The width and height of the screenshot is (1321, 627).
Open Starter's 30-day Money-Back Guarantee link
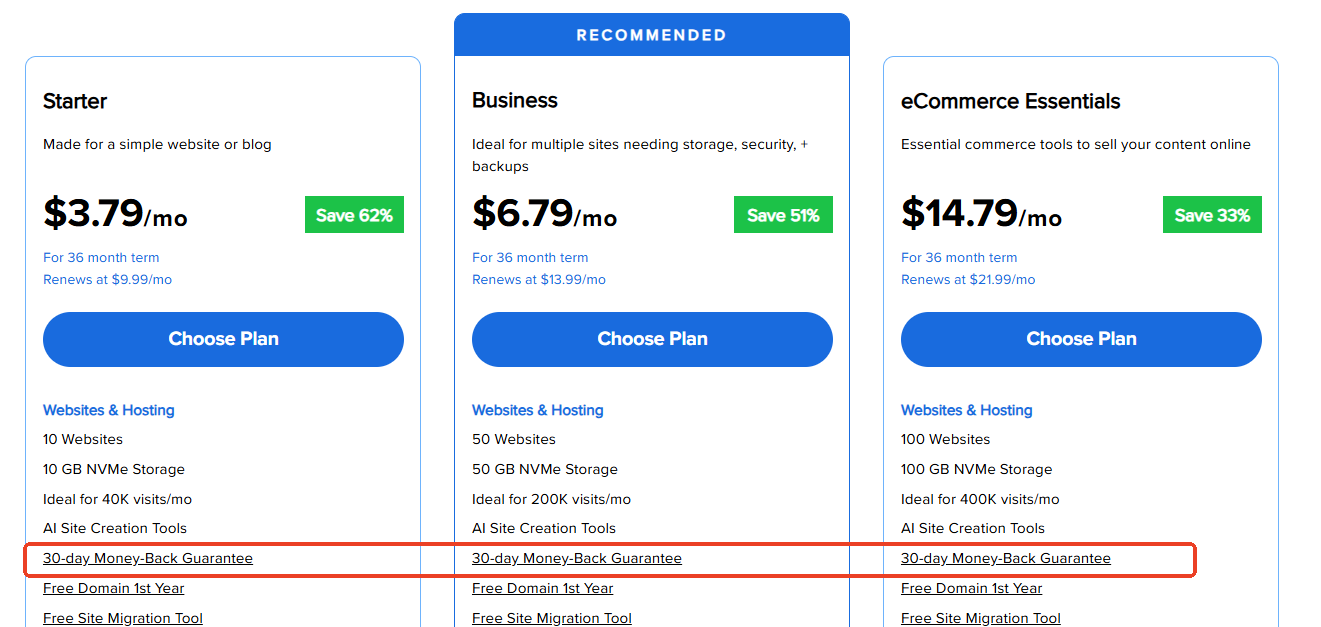click(x=148, y=558)
